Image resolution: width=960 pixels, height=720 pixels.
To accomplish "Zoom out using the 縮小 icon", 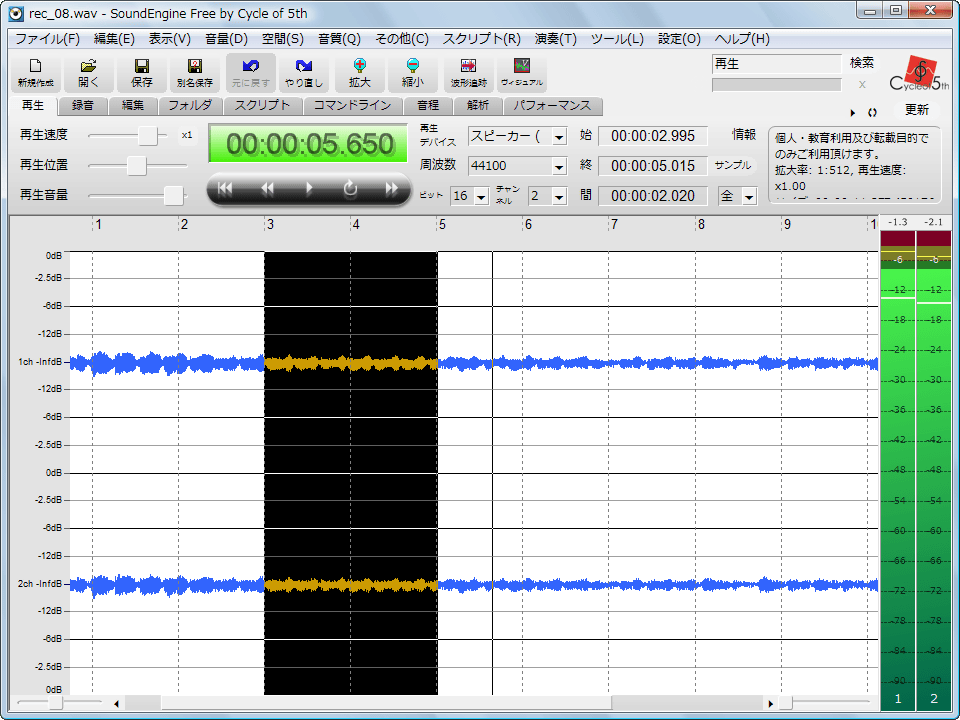I will tap(412, 72).
